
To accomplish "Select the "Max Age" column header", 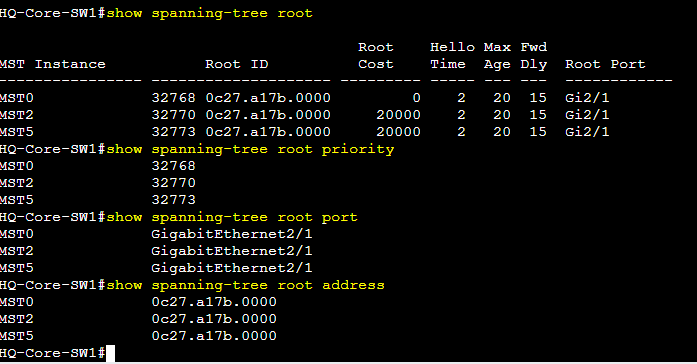I will pos(497,56).
